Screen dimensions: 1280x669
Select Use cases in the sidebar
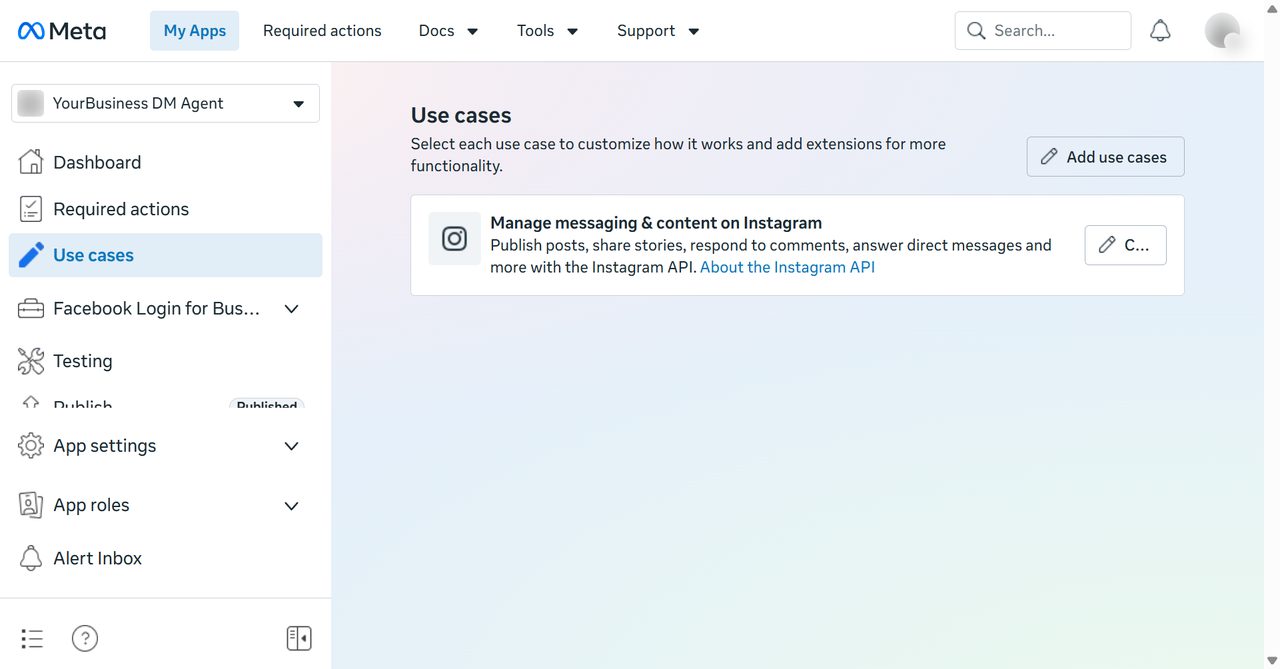(x=165, y=255)
